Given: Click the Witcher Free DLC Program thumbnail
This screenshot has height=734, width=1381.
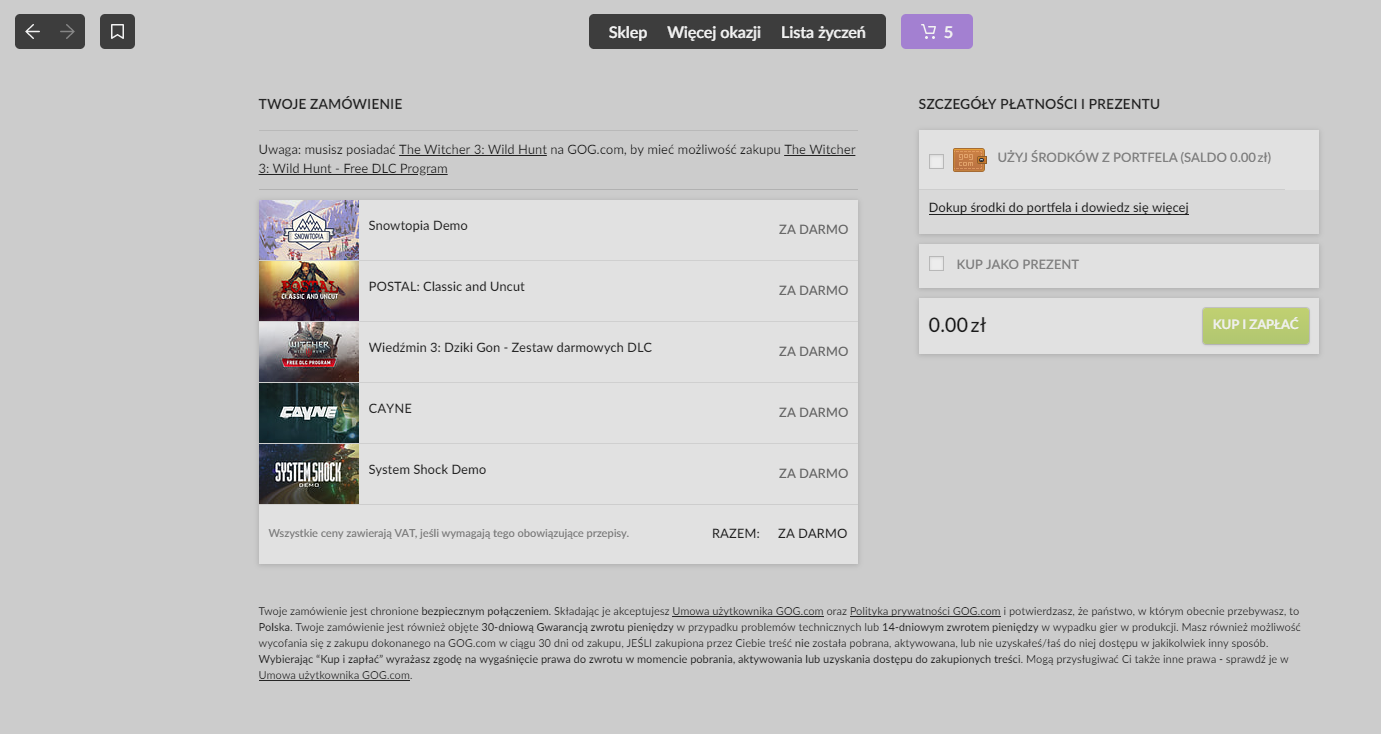Looking at the screenshot, I should tap(309, 352).
